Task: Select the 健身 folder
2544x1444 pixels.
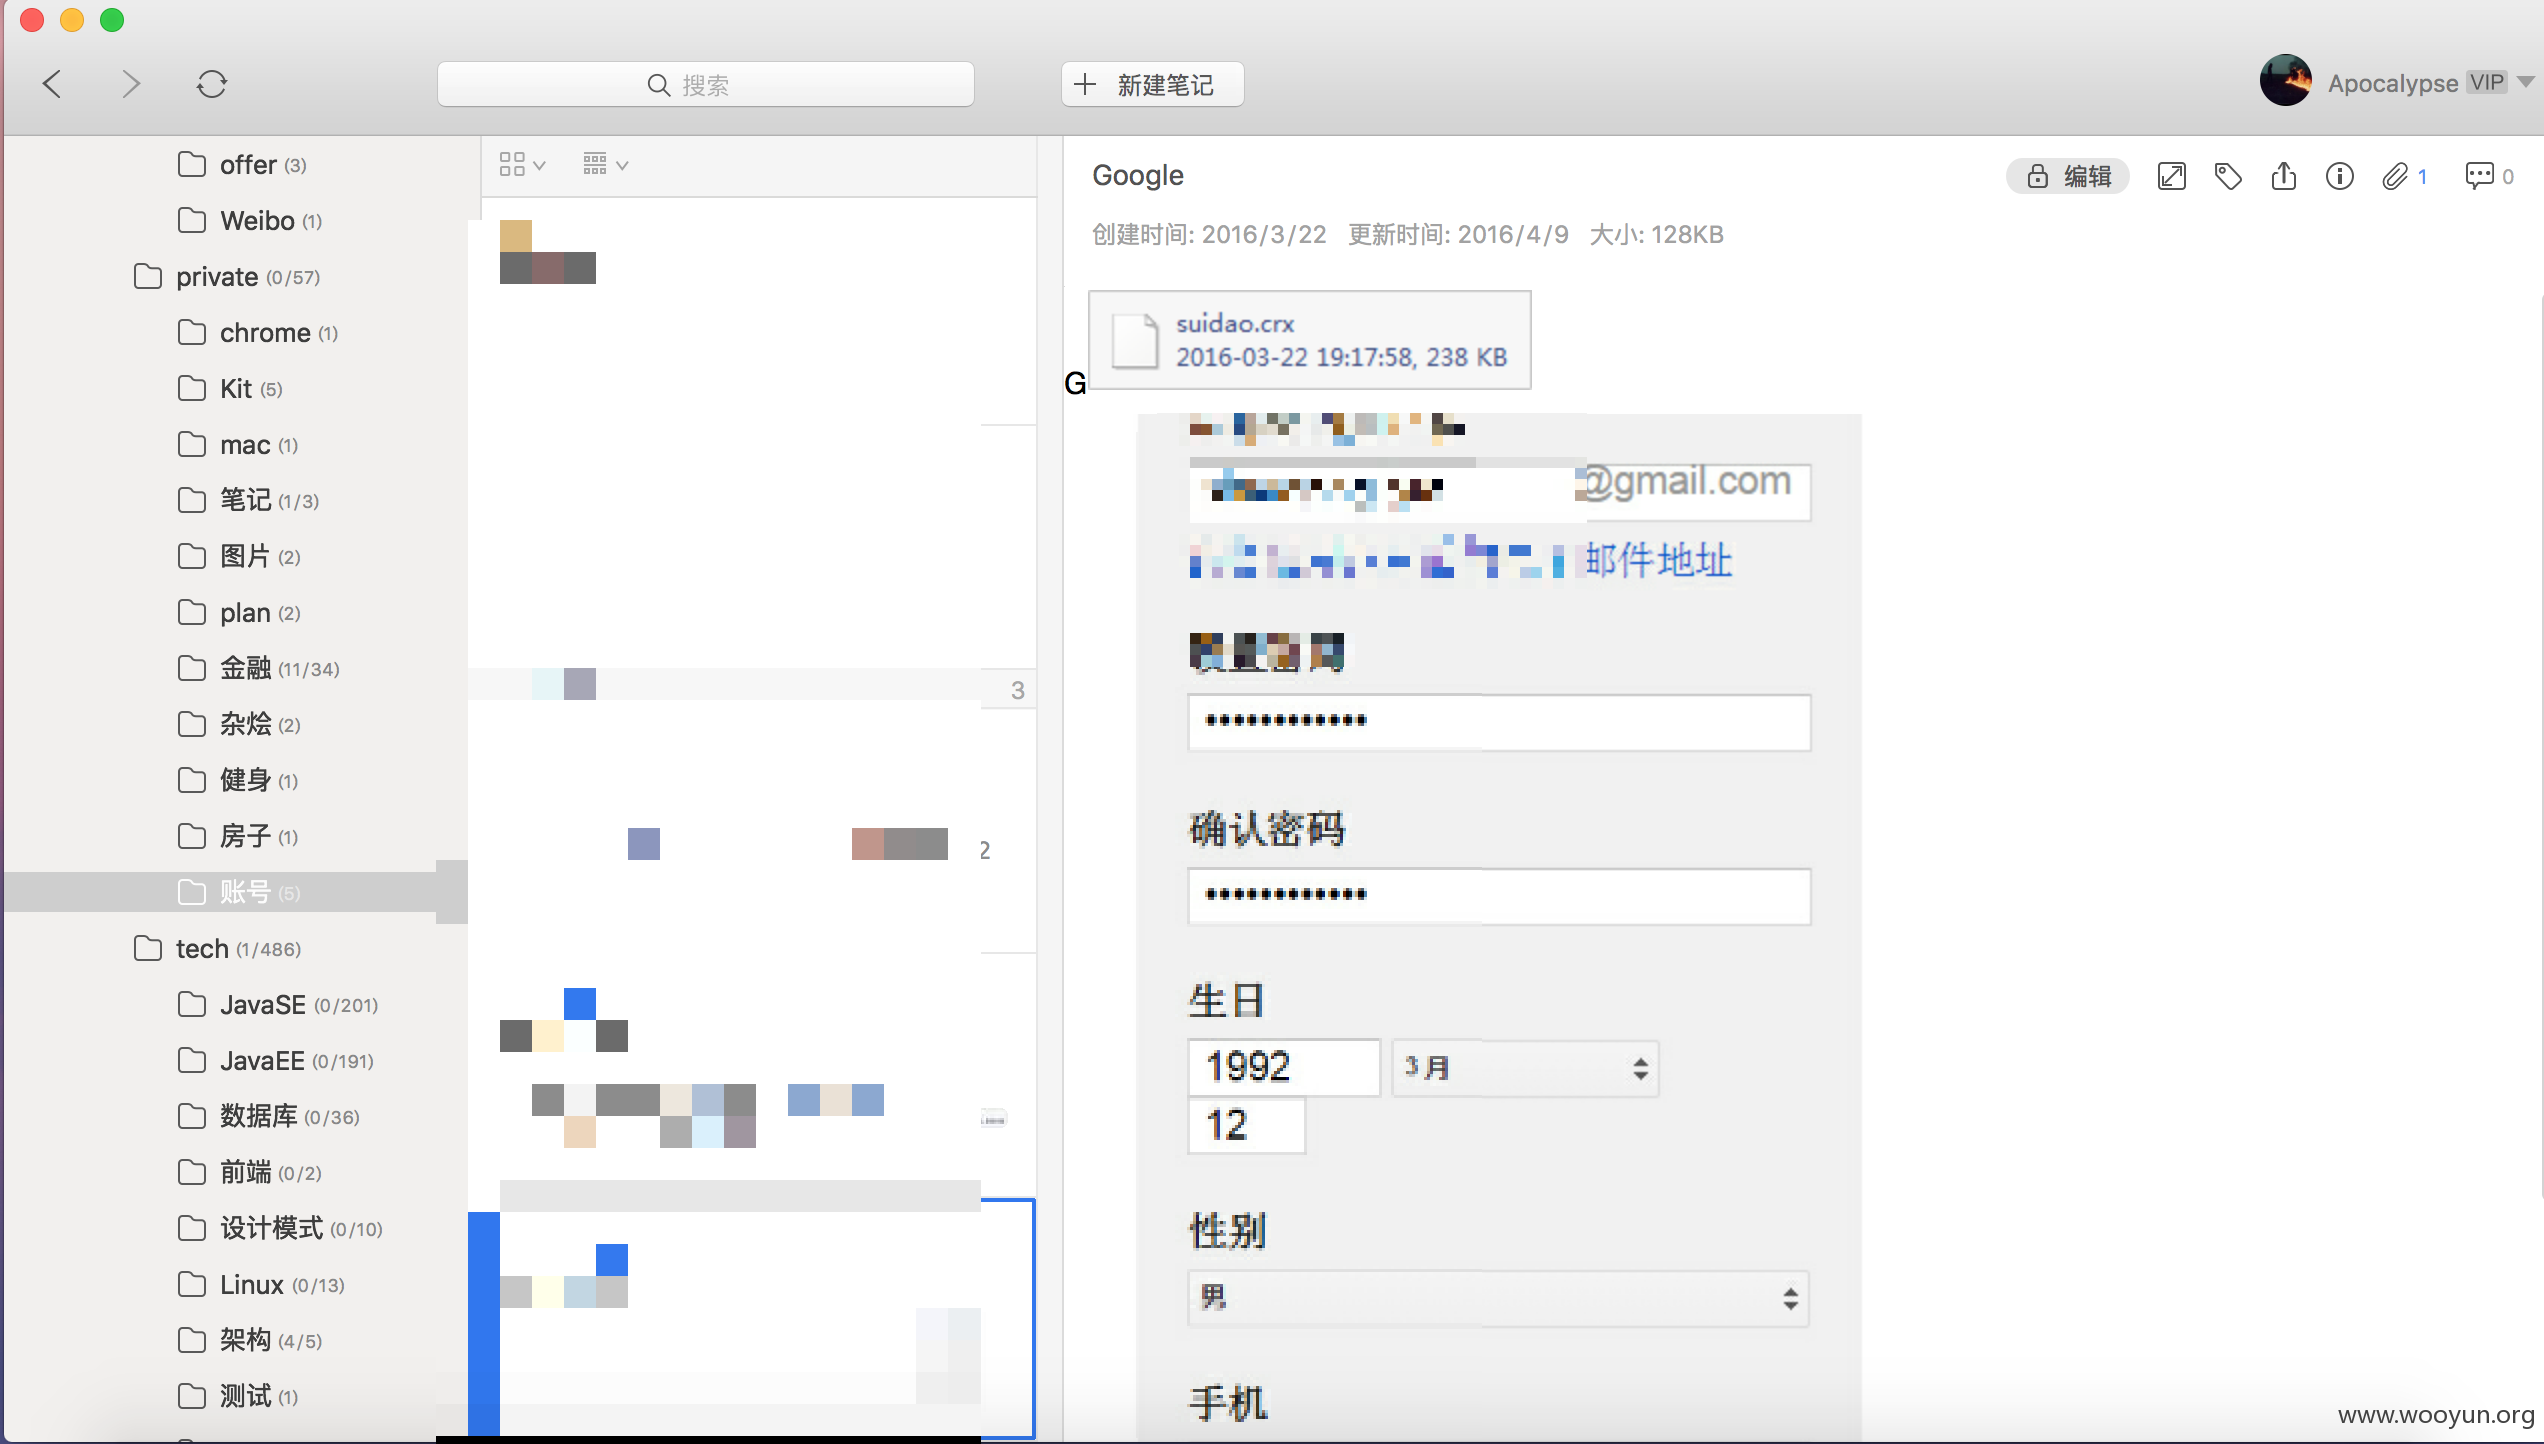Action: (x=238, y=781)
